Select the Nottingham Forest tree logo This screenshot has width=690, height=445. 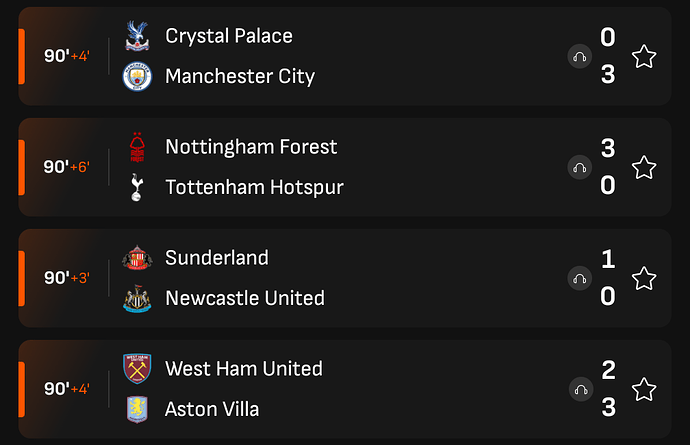135,147
